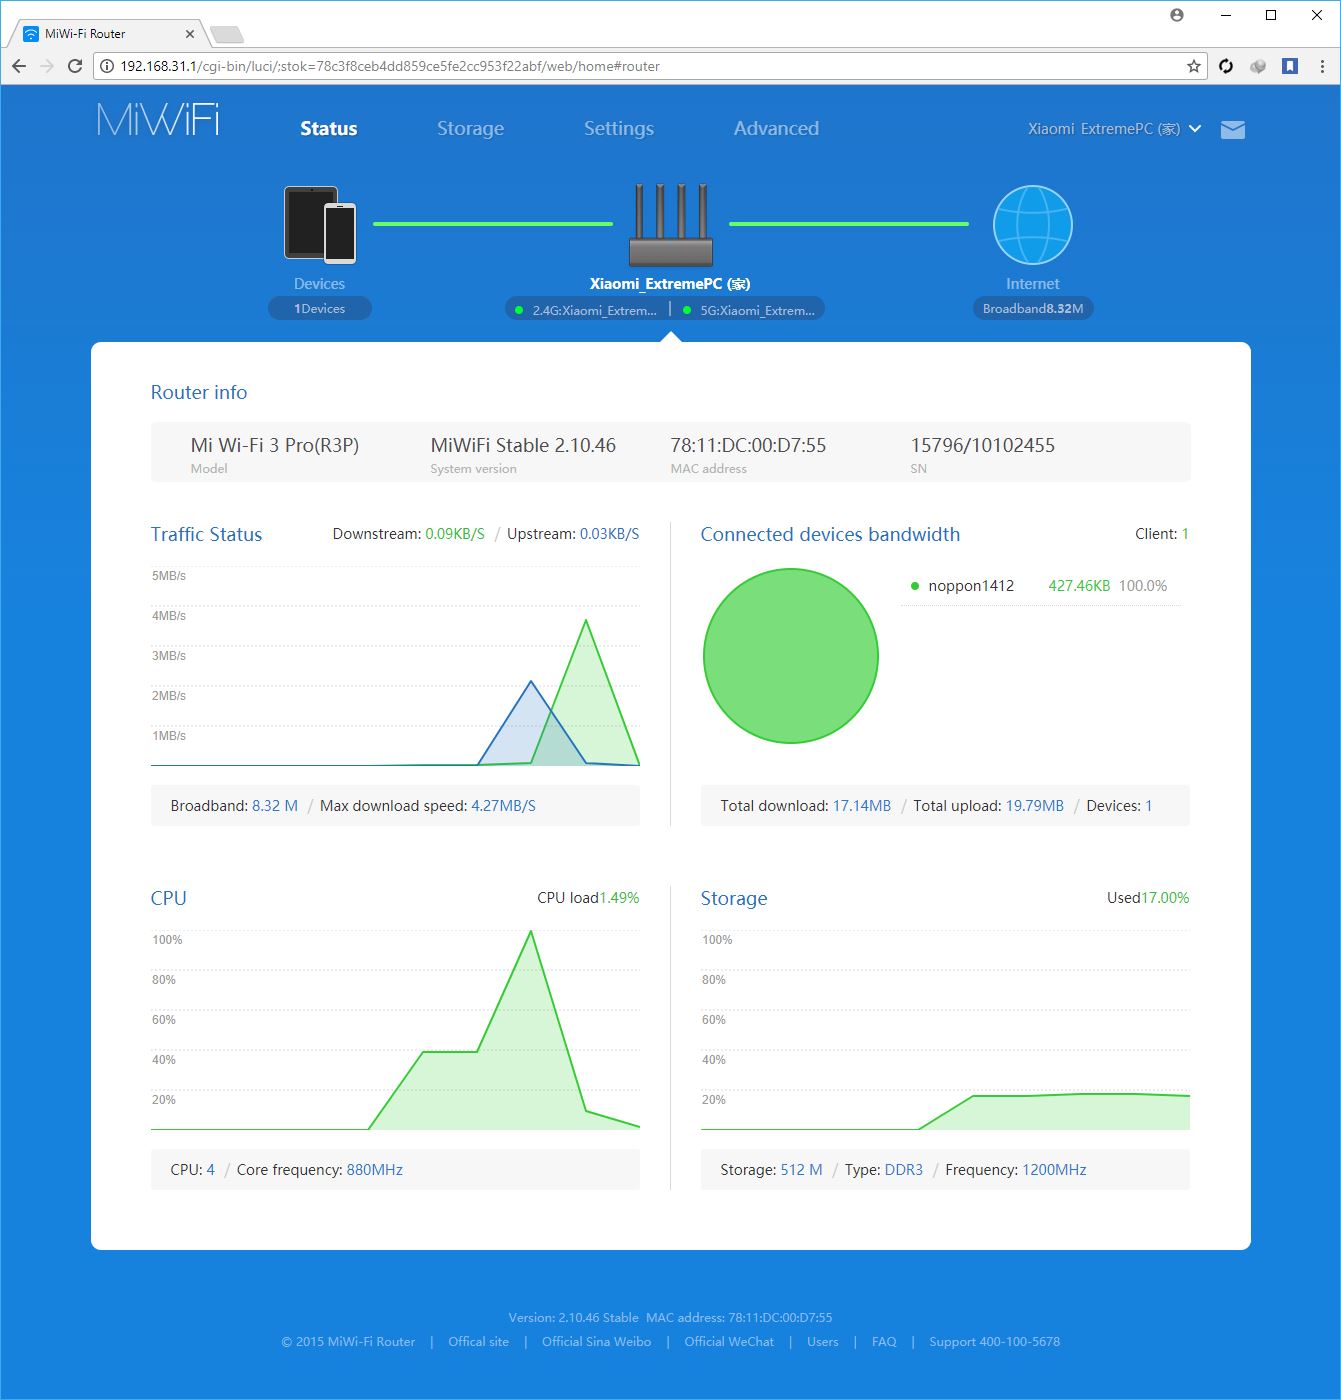Image resolution: width=1341 pixels, height=1400 pixels.
Task: Open a new browser tab
Action: point(227,35)
